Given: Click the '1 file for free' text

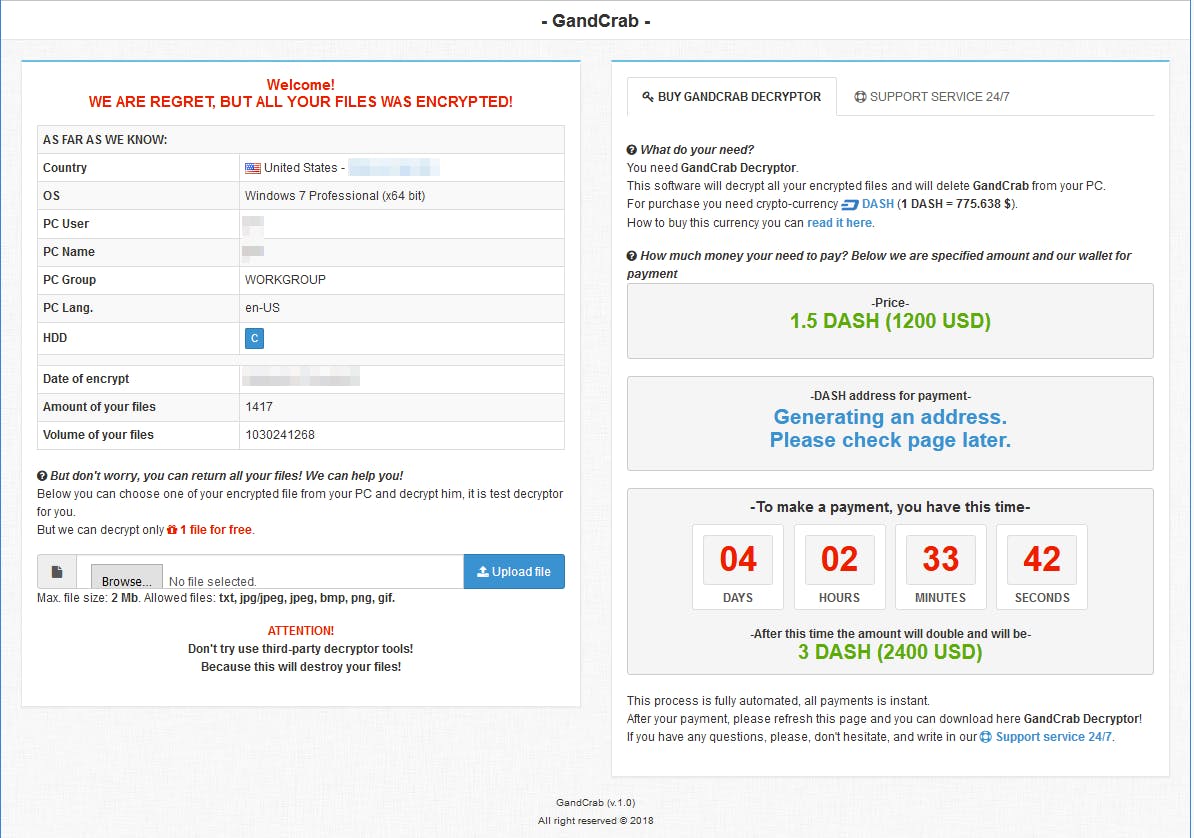Looking at the screenshot, I should 215,529.
